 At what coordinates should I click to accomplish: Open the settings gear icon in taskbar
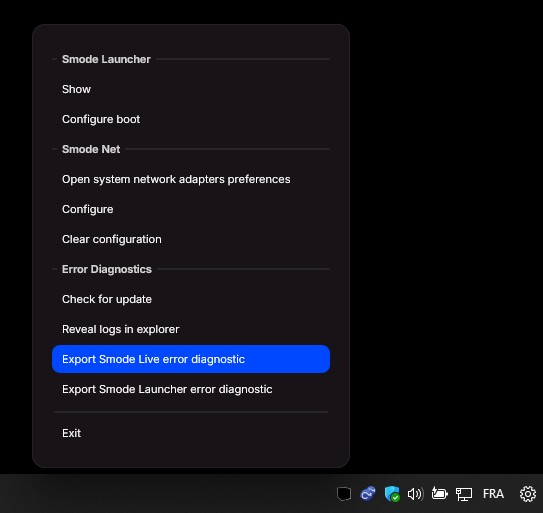528,494
